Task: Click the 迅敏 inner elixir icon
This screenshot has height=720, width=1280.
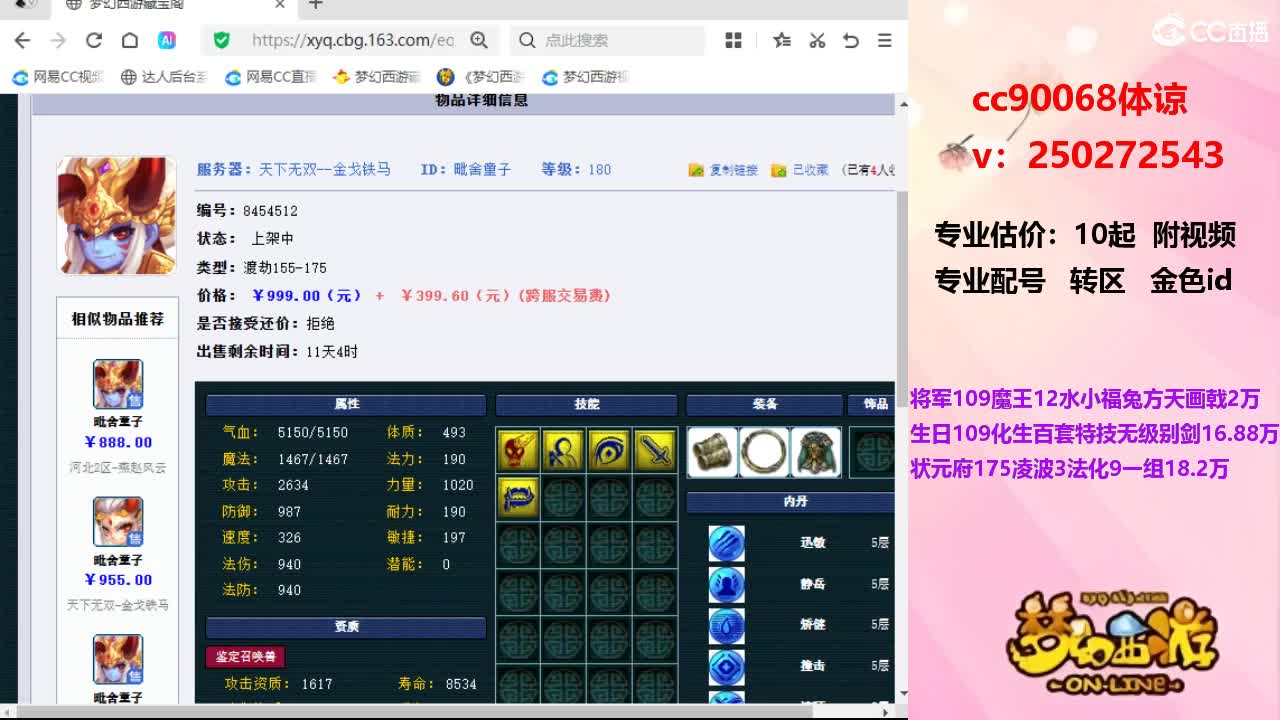Action: (727, 543)
